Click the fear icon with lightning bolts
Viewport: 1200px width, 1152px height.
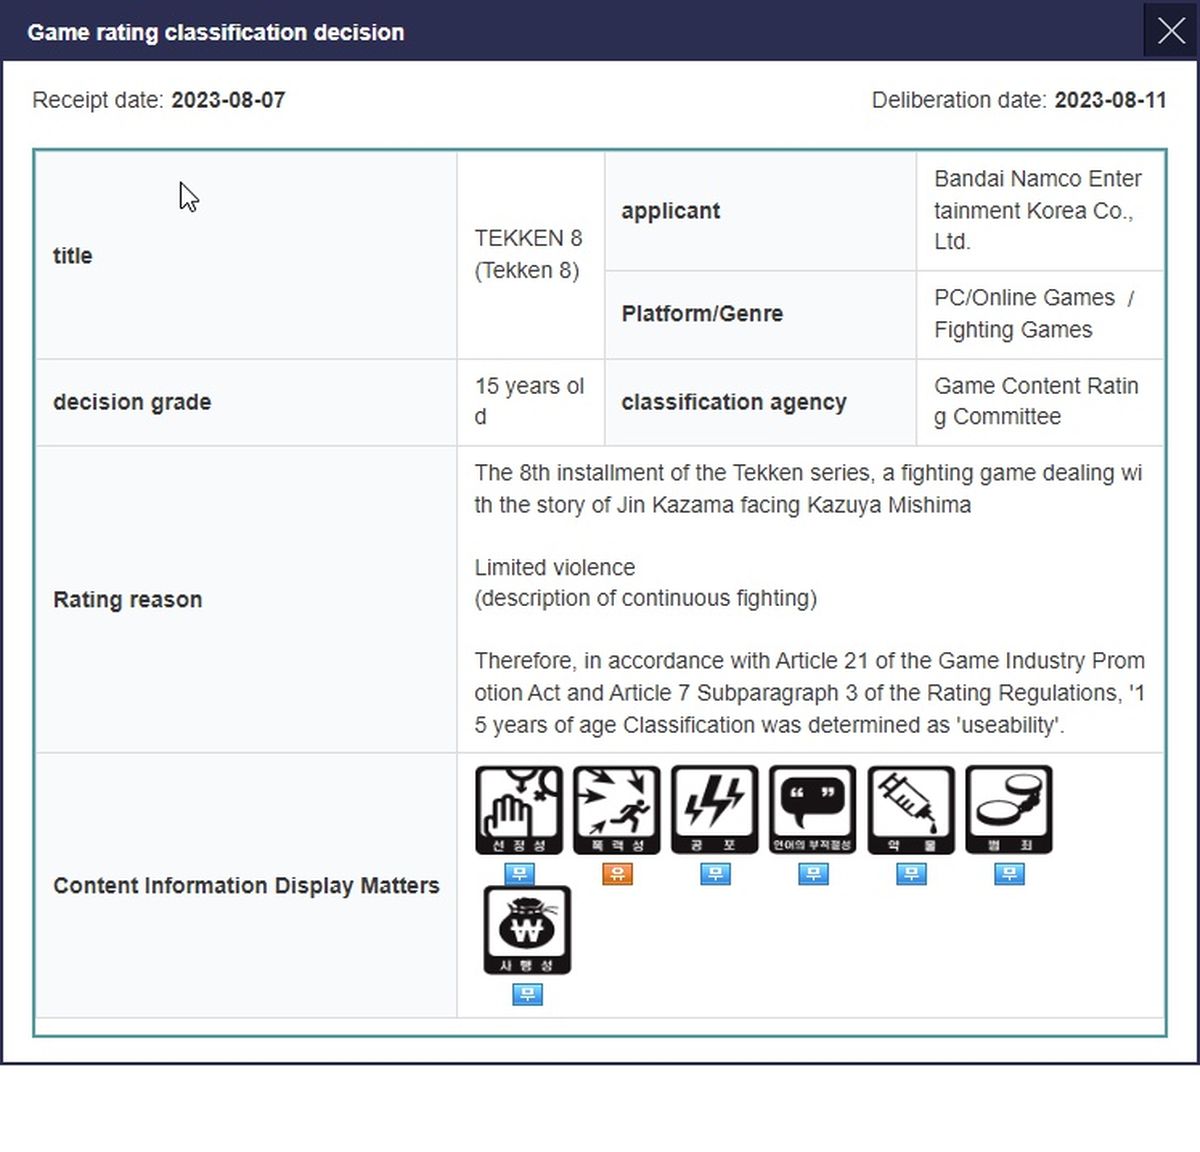[714, 809]
